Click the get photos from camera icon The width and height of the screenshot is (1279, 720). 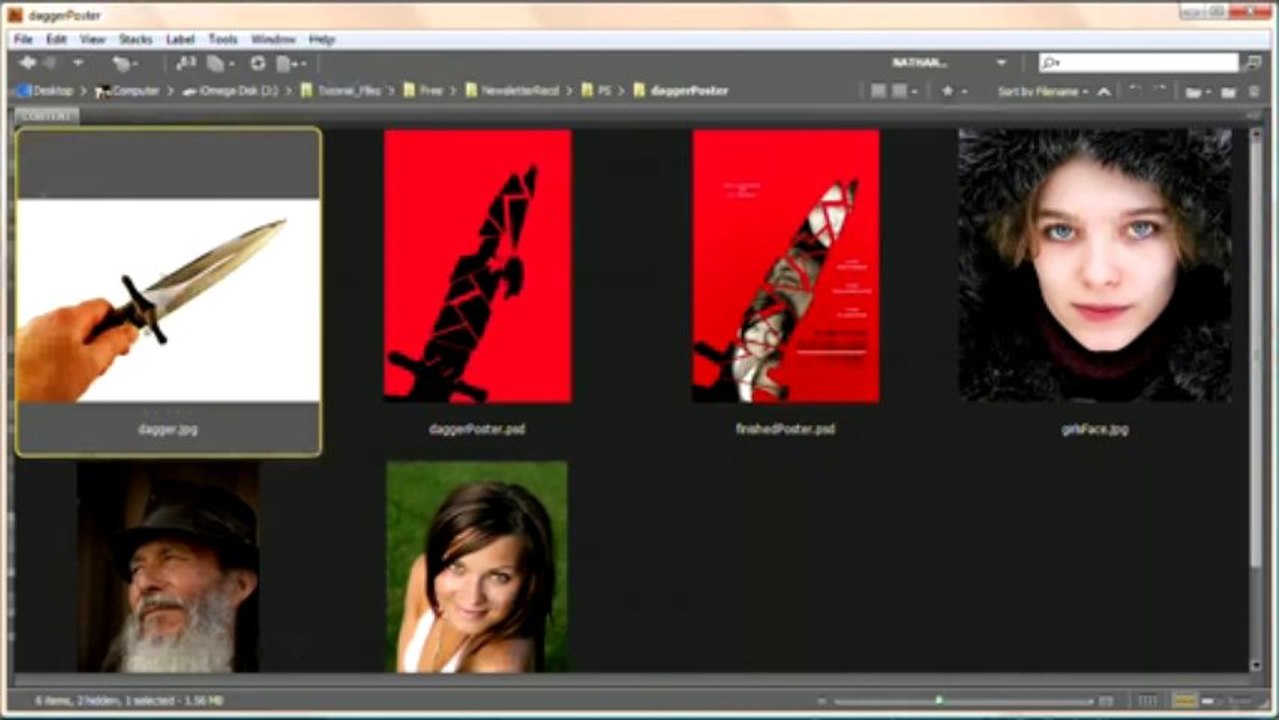click(186, 63)
